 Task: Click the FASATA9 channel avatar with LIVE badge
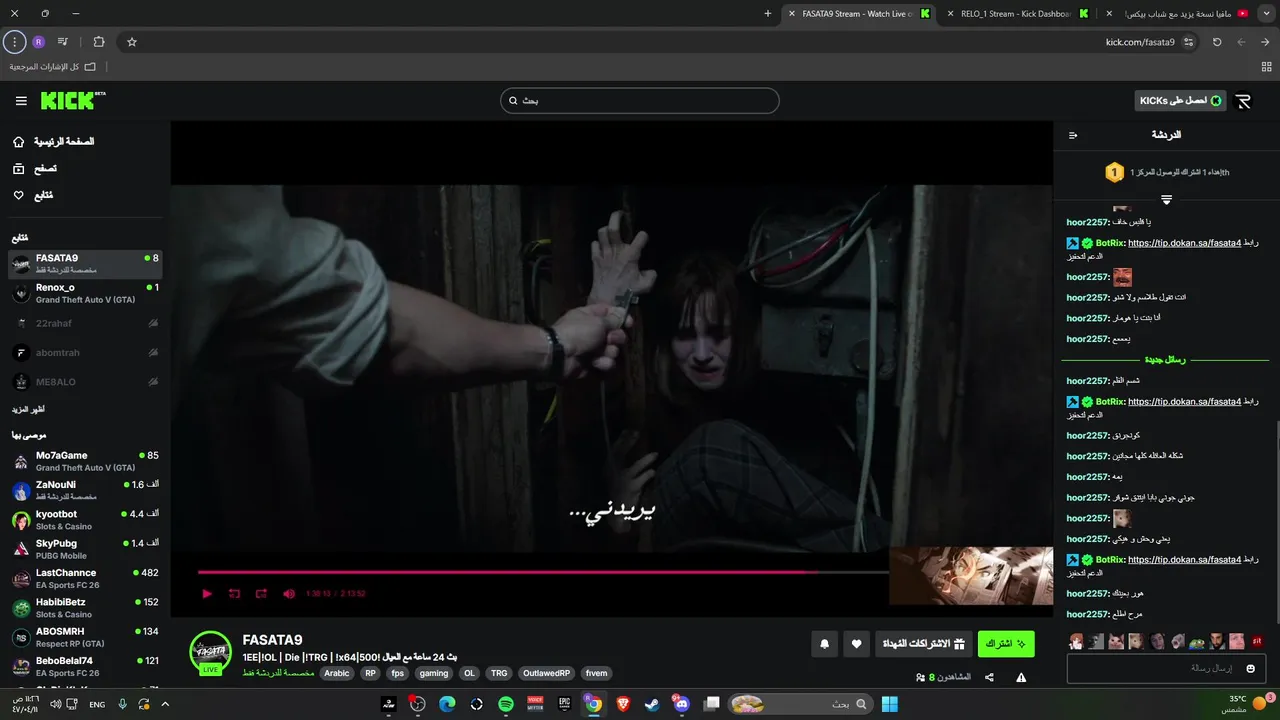[x=210, y=653]
